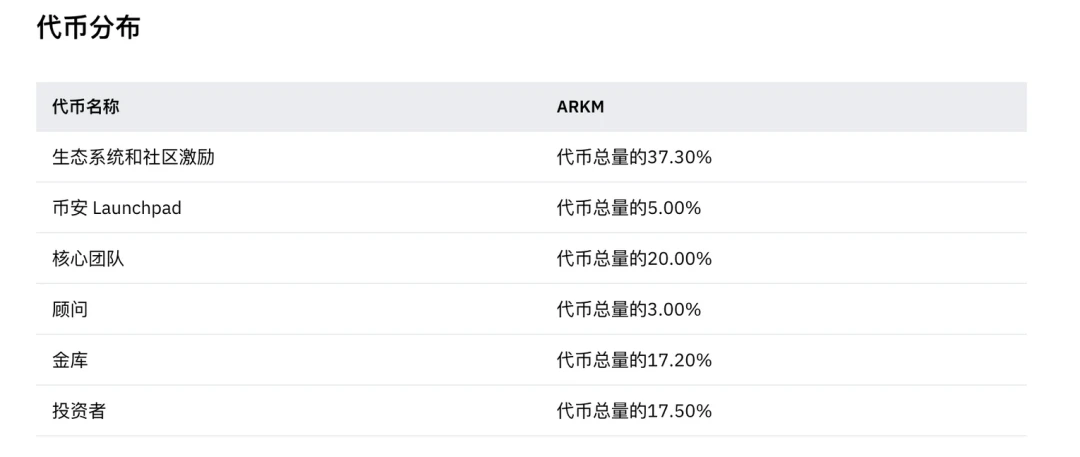
Task: Select the 金库 row label
Action: [x=70, y=360]
